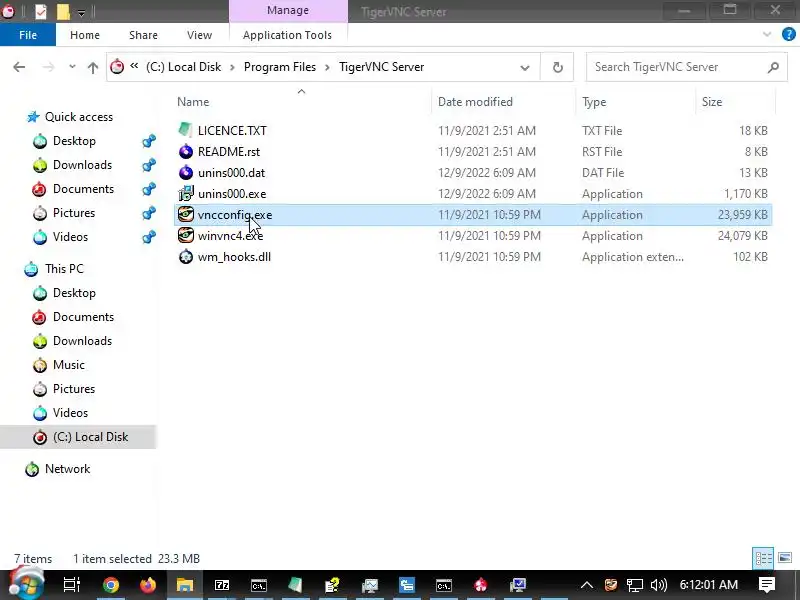The height and width of the screenshot is (600, 800).
Task: Go back with the Back arrow
Action: point(19,67)
